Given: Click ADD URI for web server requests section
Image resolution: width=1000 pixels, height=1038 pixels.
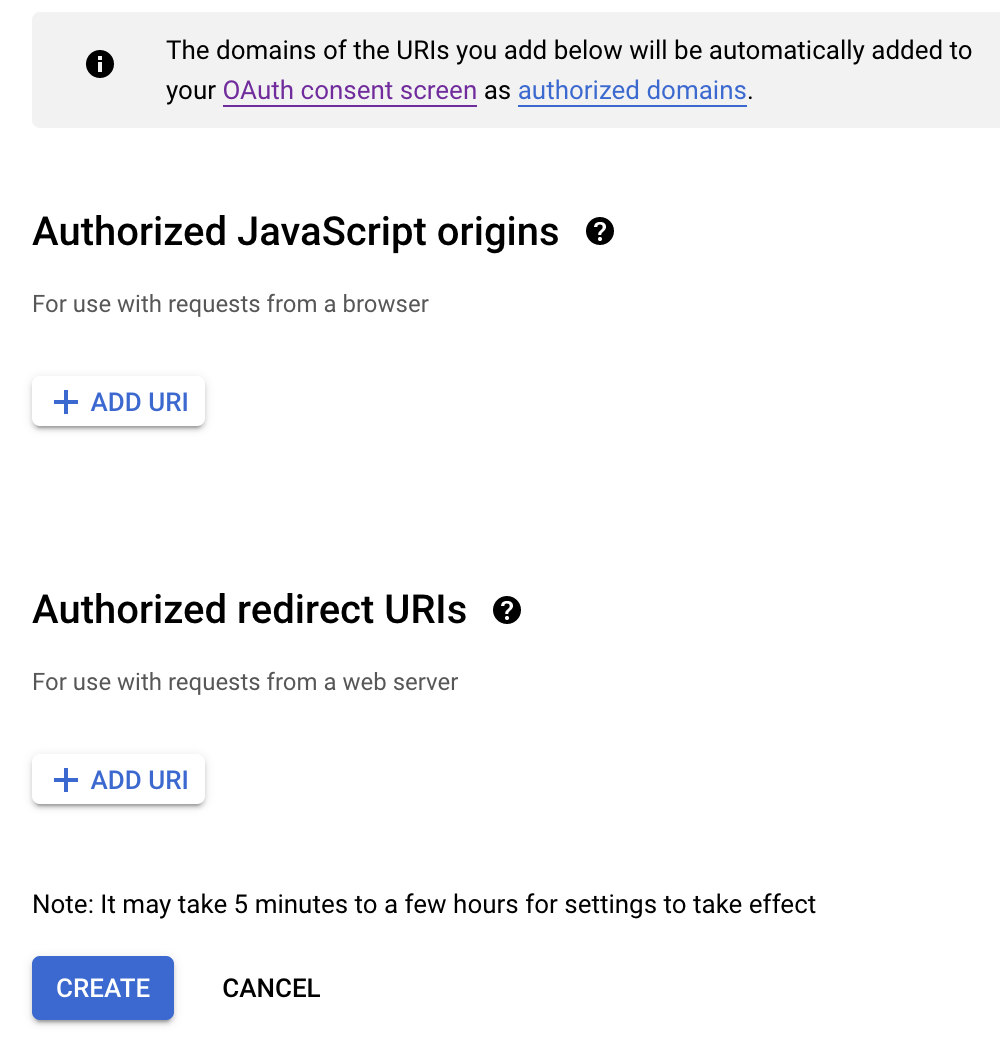Looking at the screenshot, I should coord(118,779).
